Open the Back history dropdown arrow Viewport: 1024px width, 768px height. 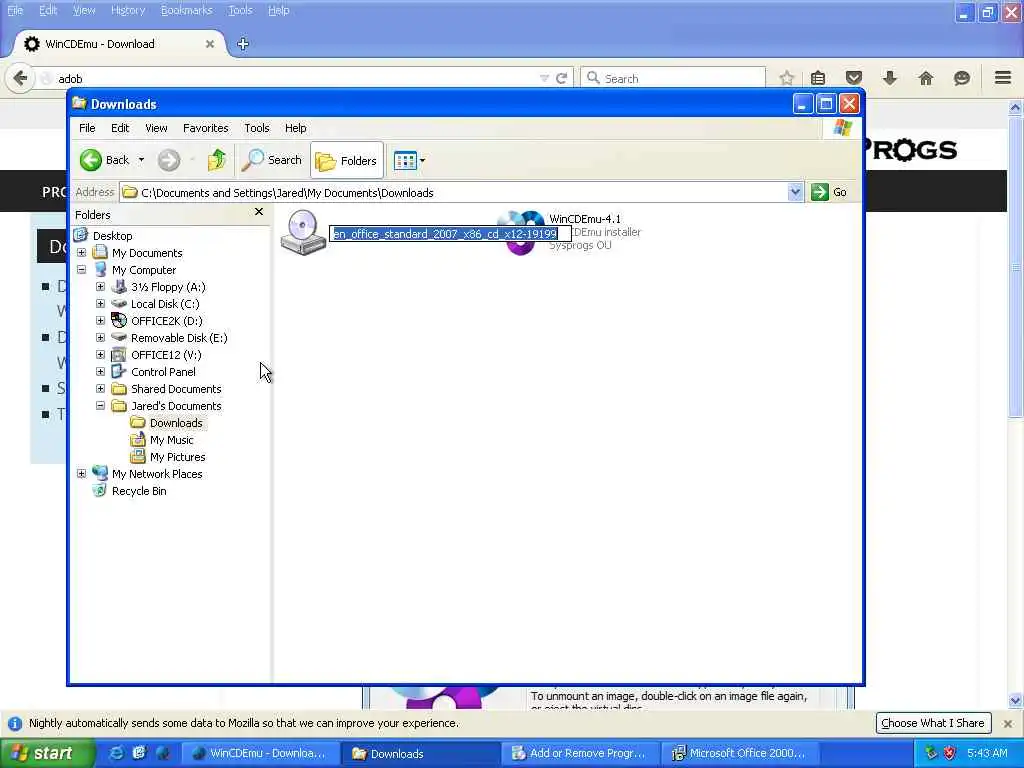click(141, 160)
